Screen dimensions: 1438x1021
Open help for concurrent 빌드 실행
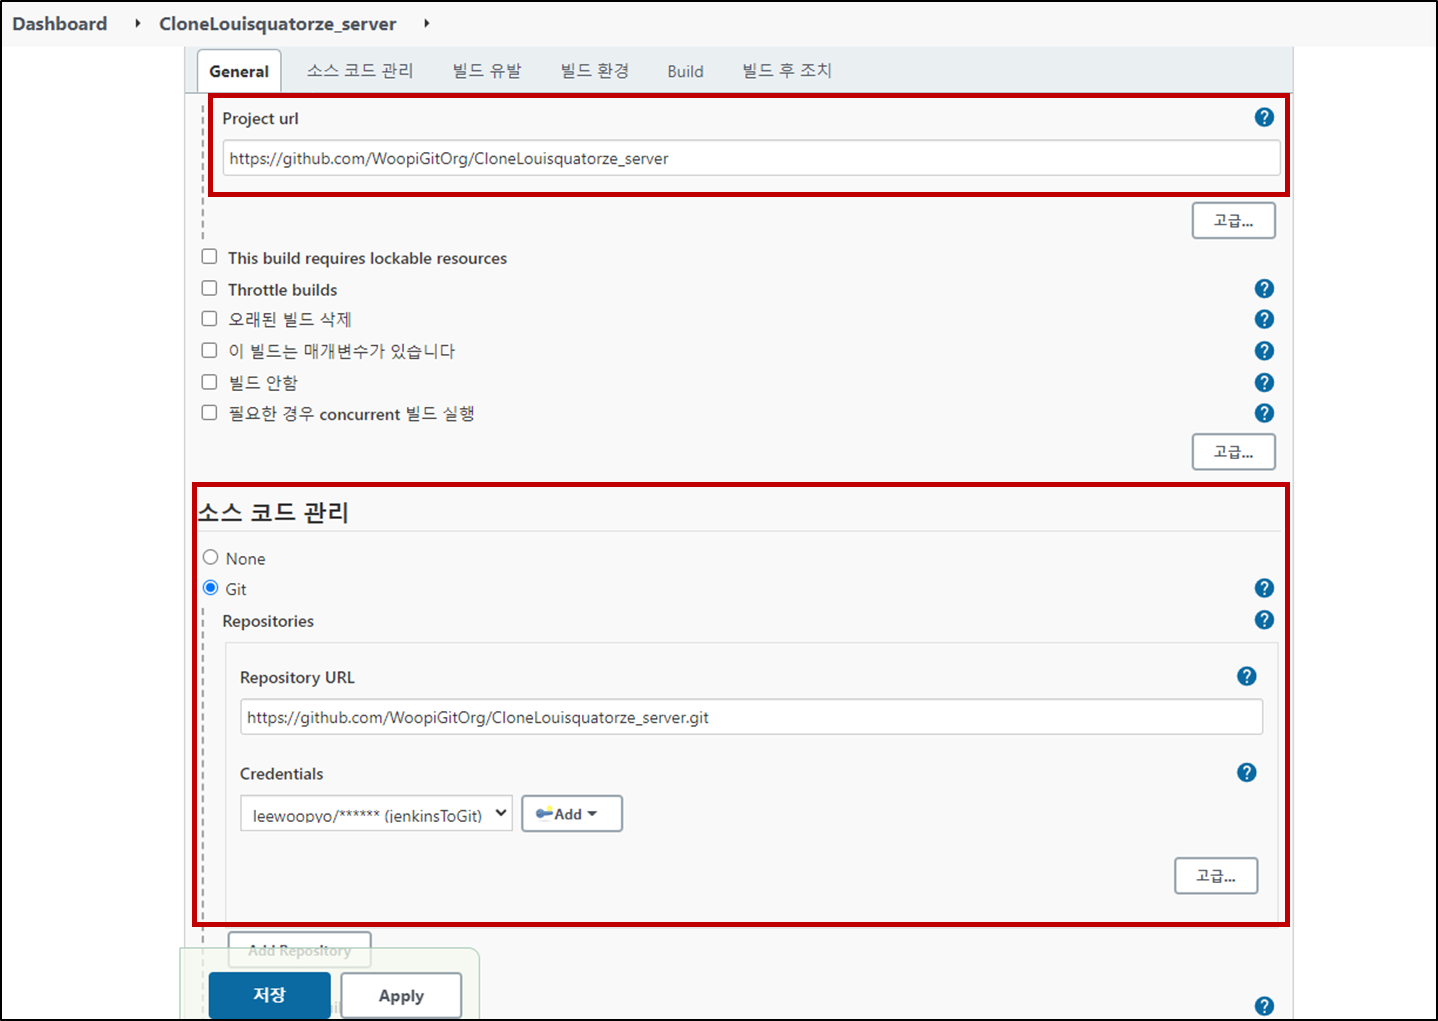[1264, 413]
